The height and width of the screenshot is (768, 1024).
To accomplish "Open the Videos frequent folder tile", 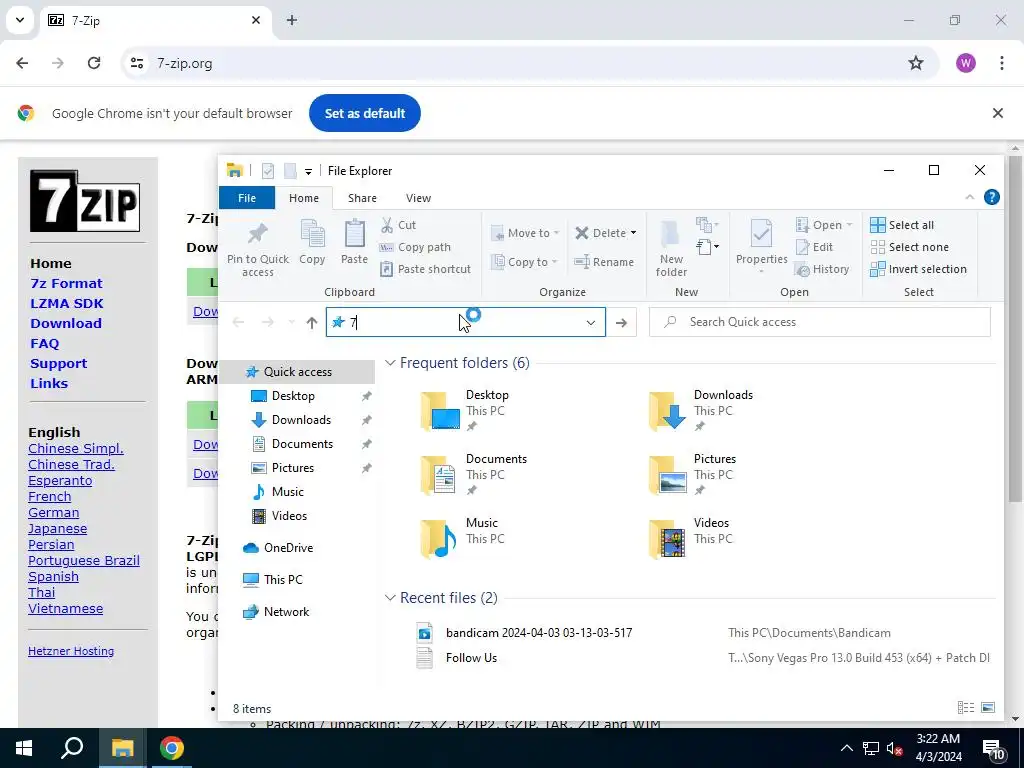I will [692, 539].
